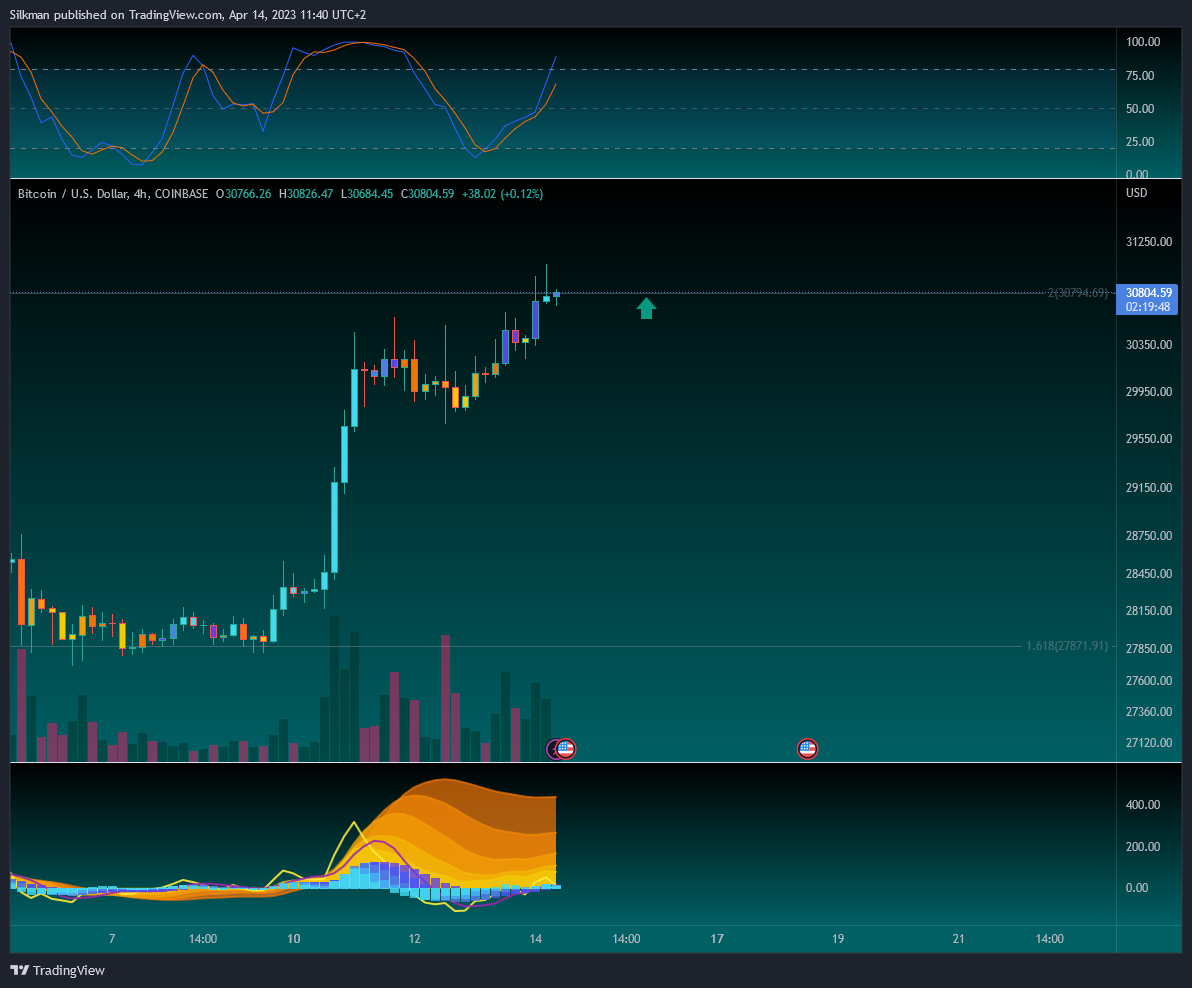Click the 100.00 level on stochastic scale
This screenshot has width=1192, height=988.
click(x=1143, y=42)
